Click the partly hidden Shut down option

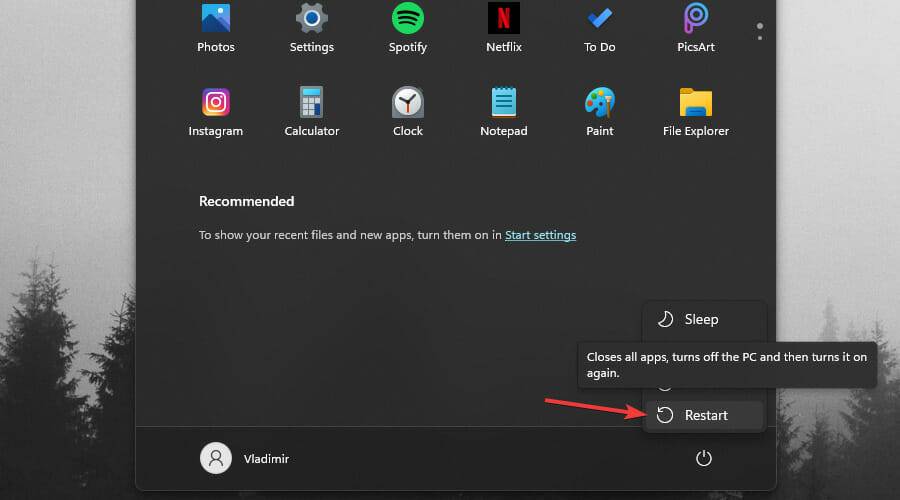click(665, 386)
